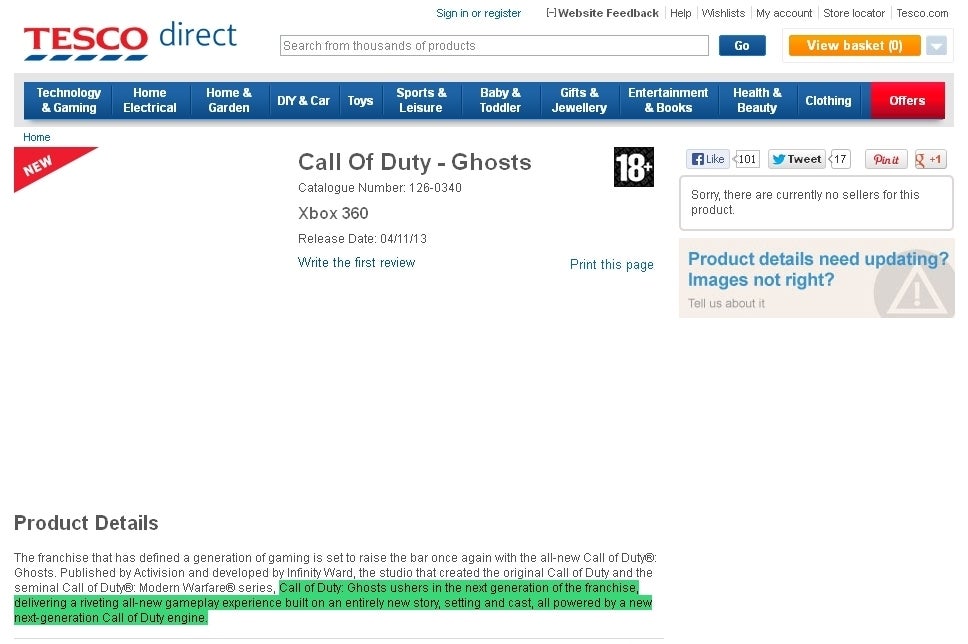Viewport: 968px width, 644px height.
Task: Click the 18+ age rating badge
Action: click(x=633, y=167)
